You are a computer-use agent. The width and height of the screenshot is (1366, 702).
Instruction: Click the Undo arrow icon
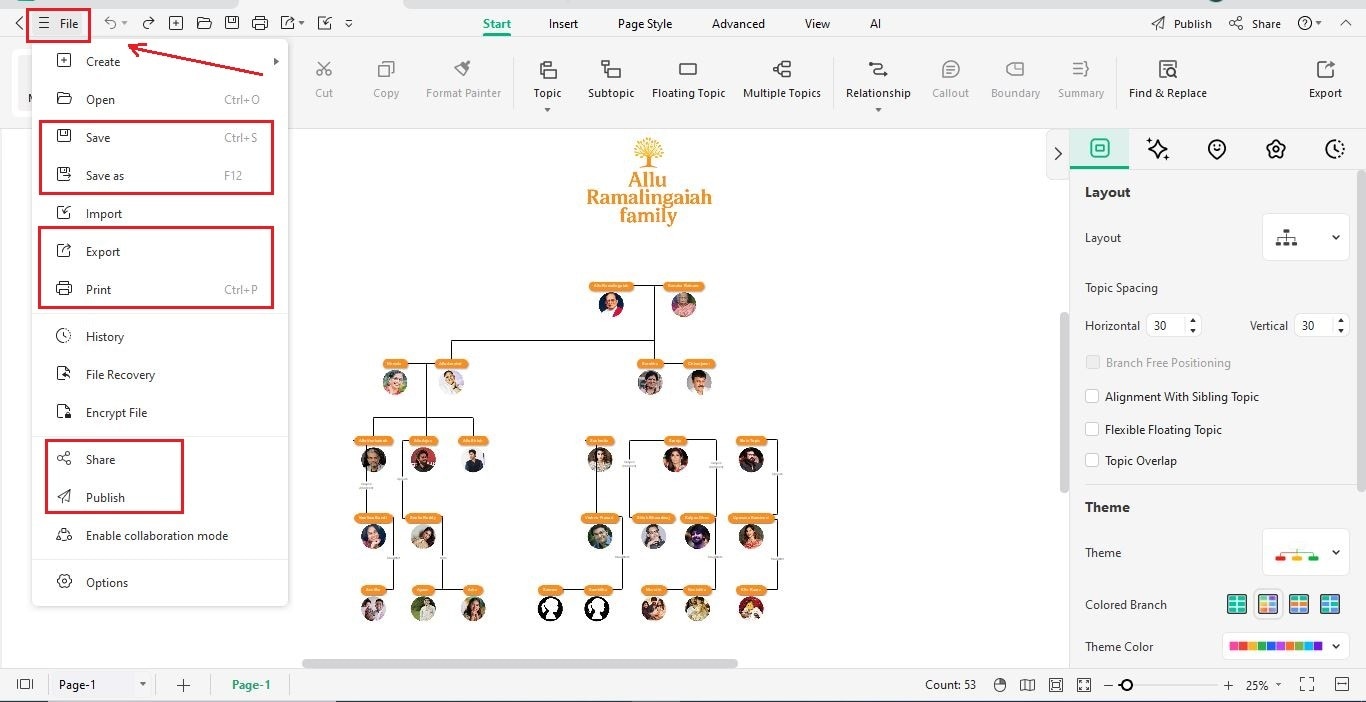110,23
